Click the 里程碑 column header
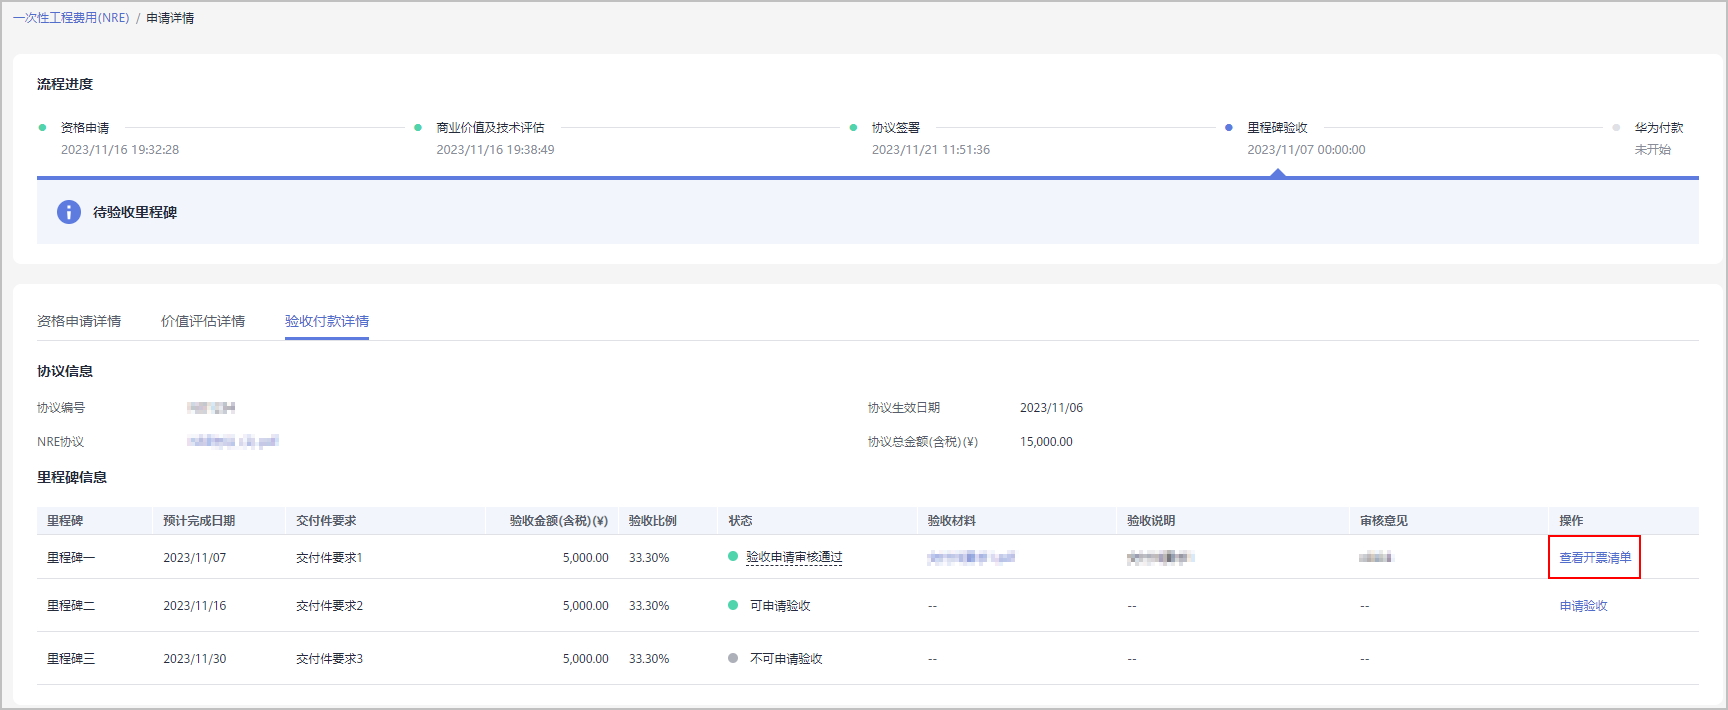1728x710 pixels. point(65,521)
